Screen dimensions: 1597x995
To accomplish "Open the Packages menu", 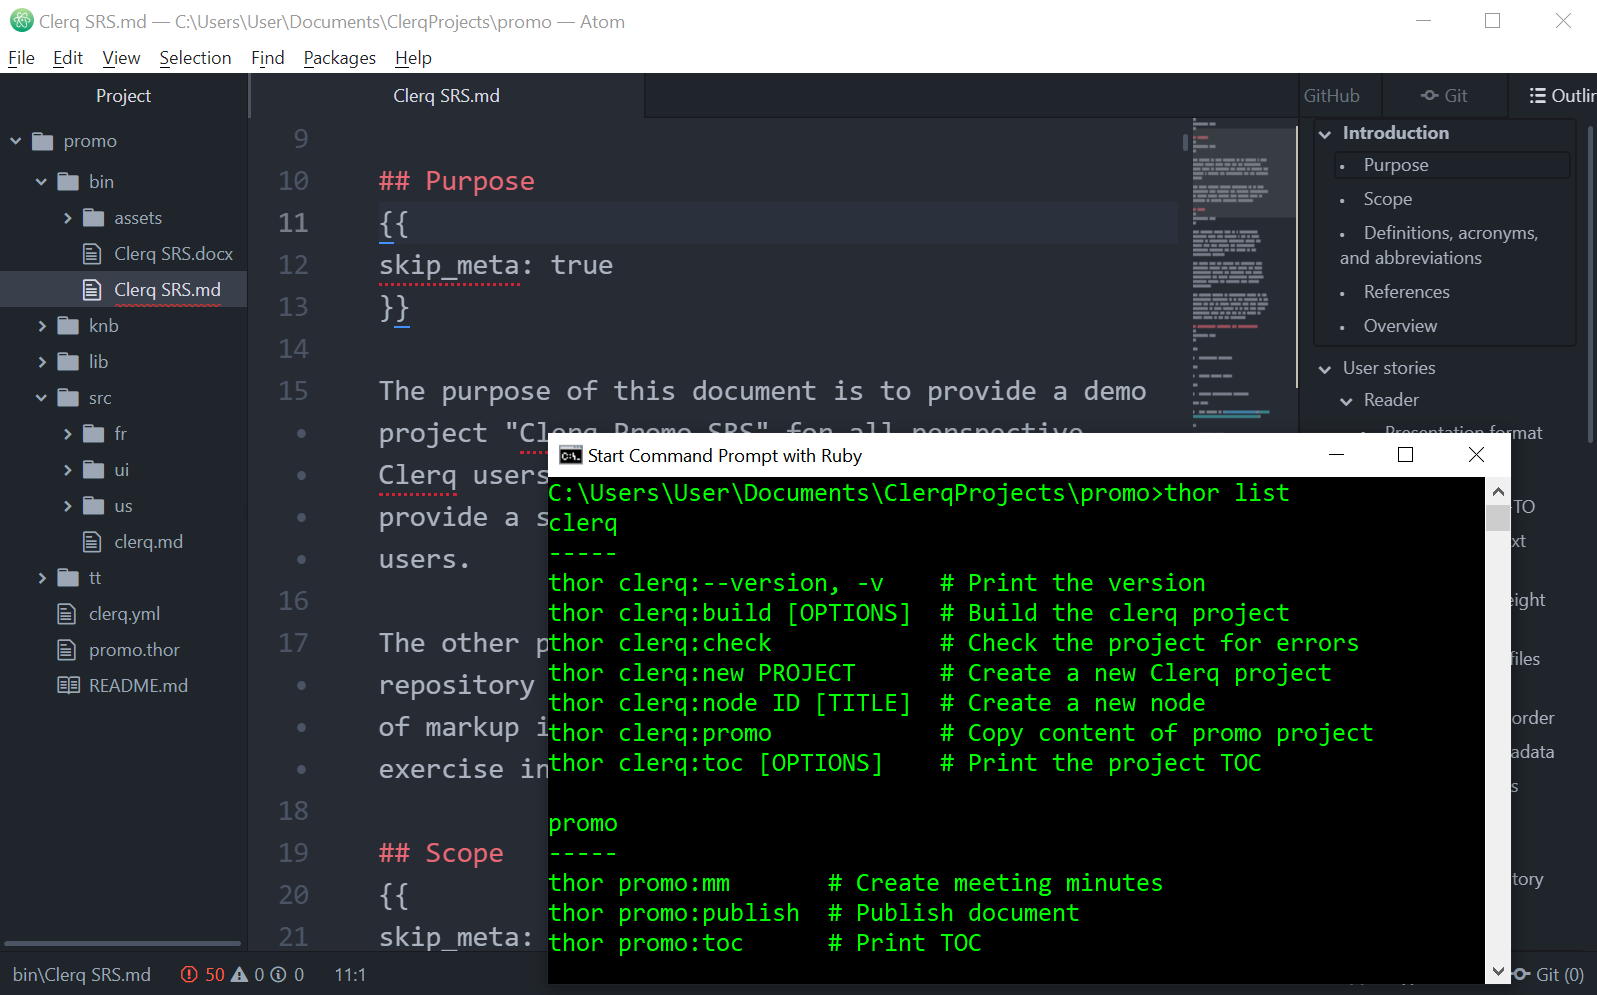I will 339,58.
